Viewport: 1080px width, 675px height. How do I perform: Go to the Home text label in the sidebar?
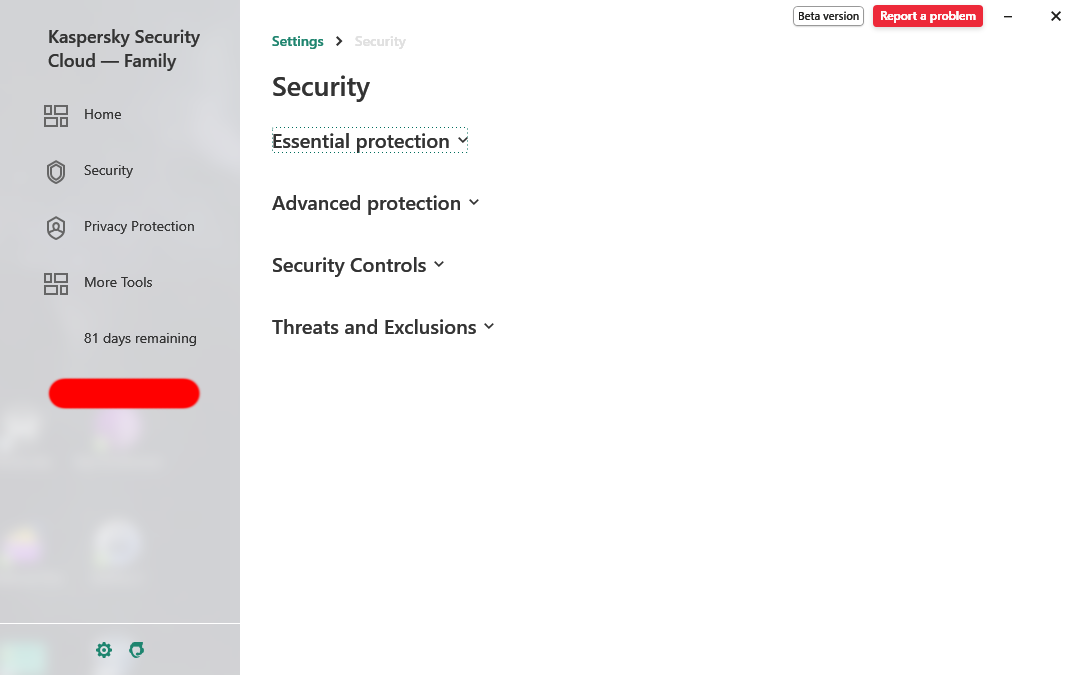pyautogui.click(x=103, y=114)
